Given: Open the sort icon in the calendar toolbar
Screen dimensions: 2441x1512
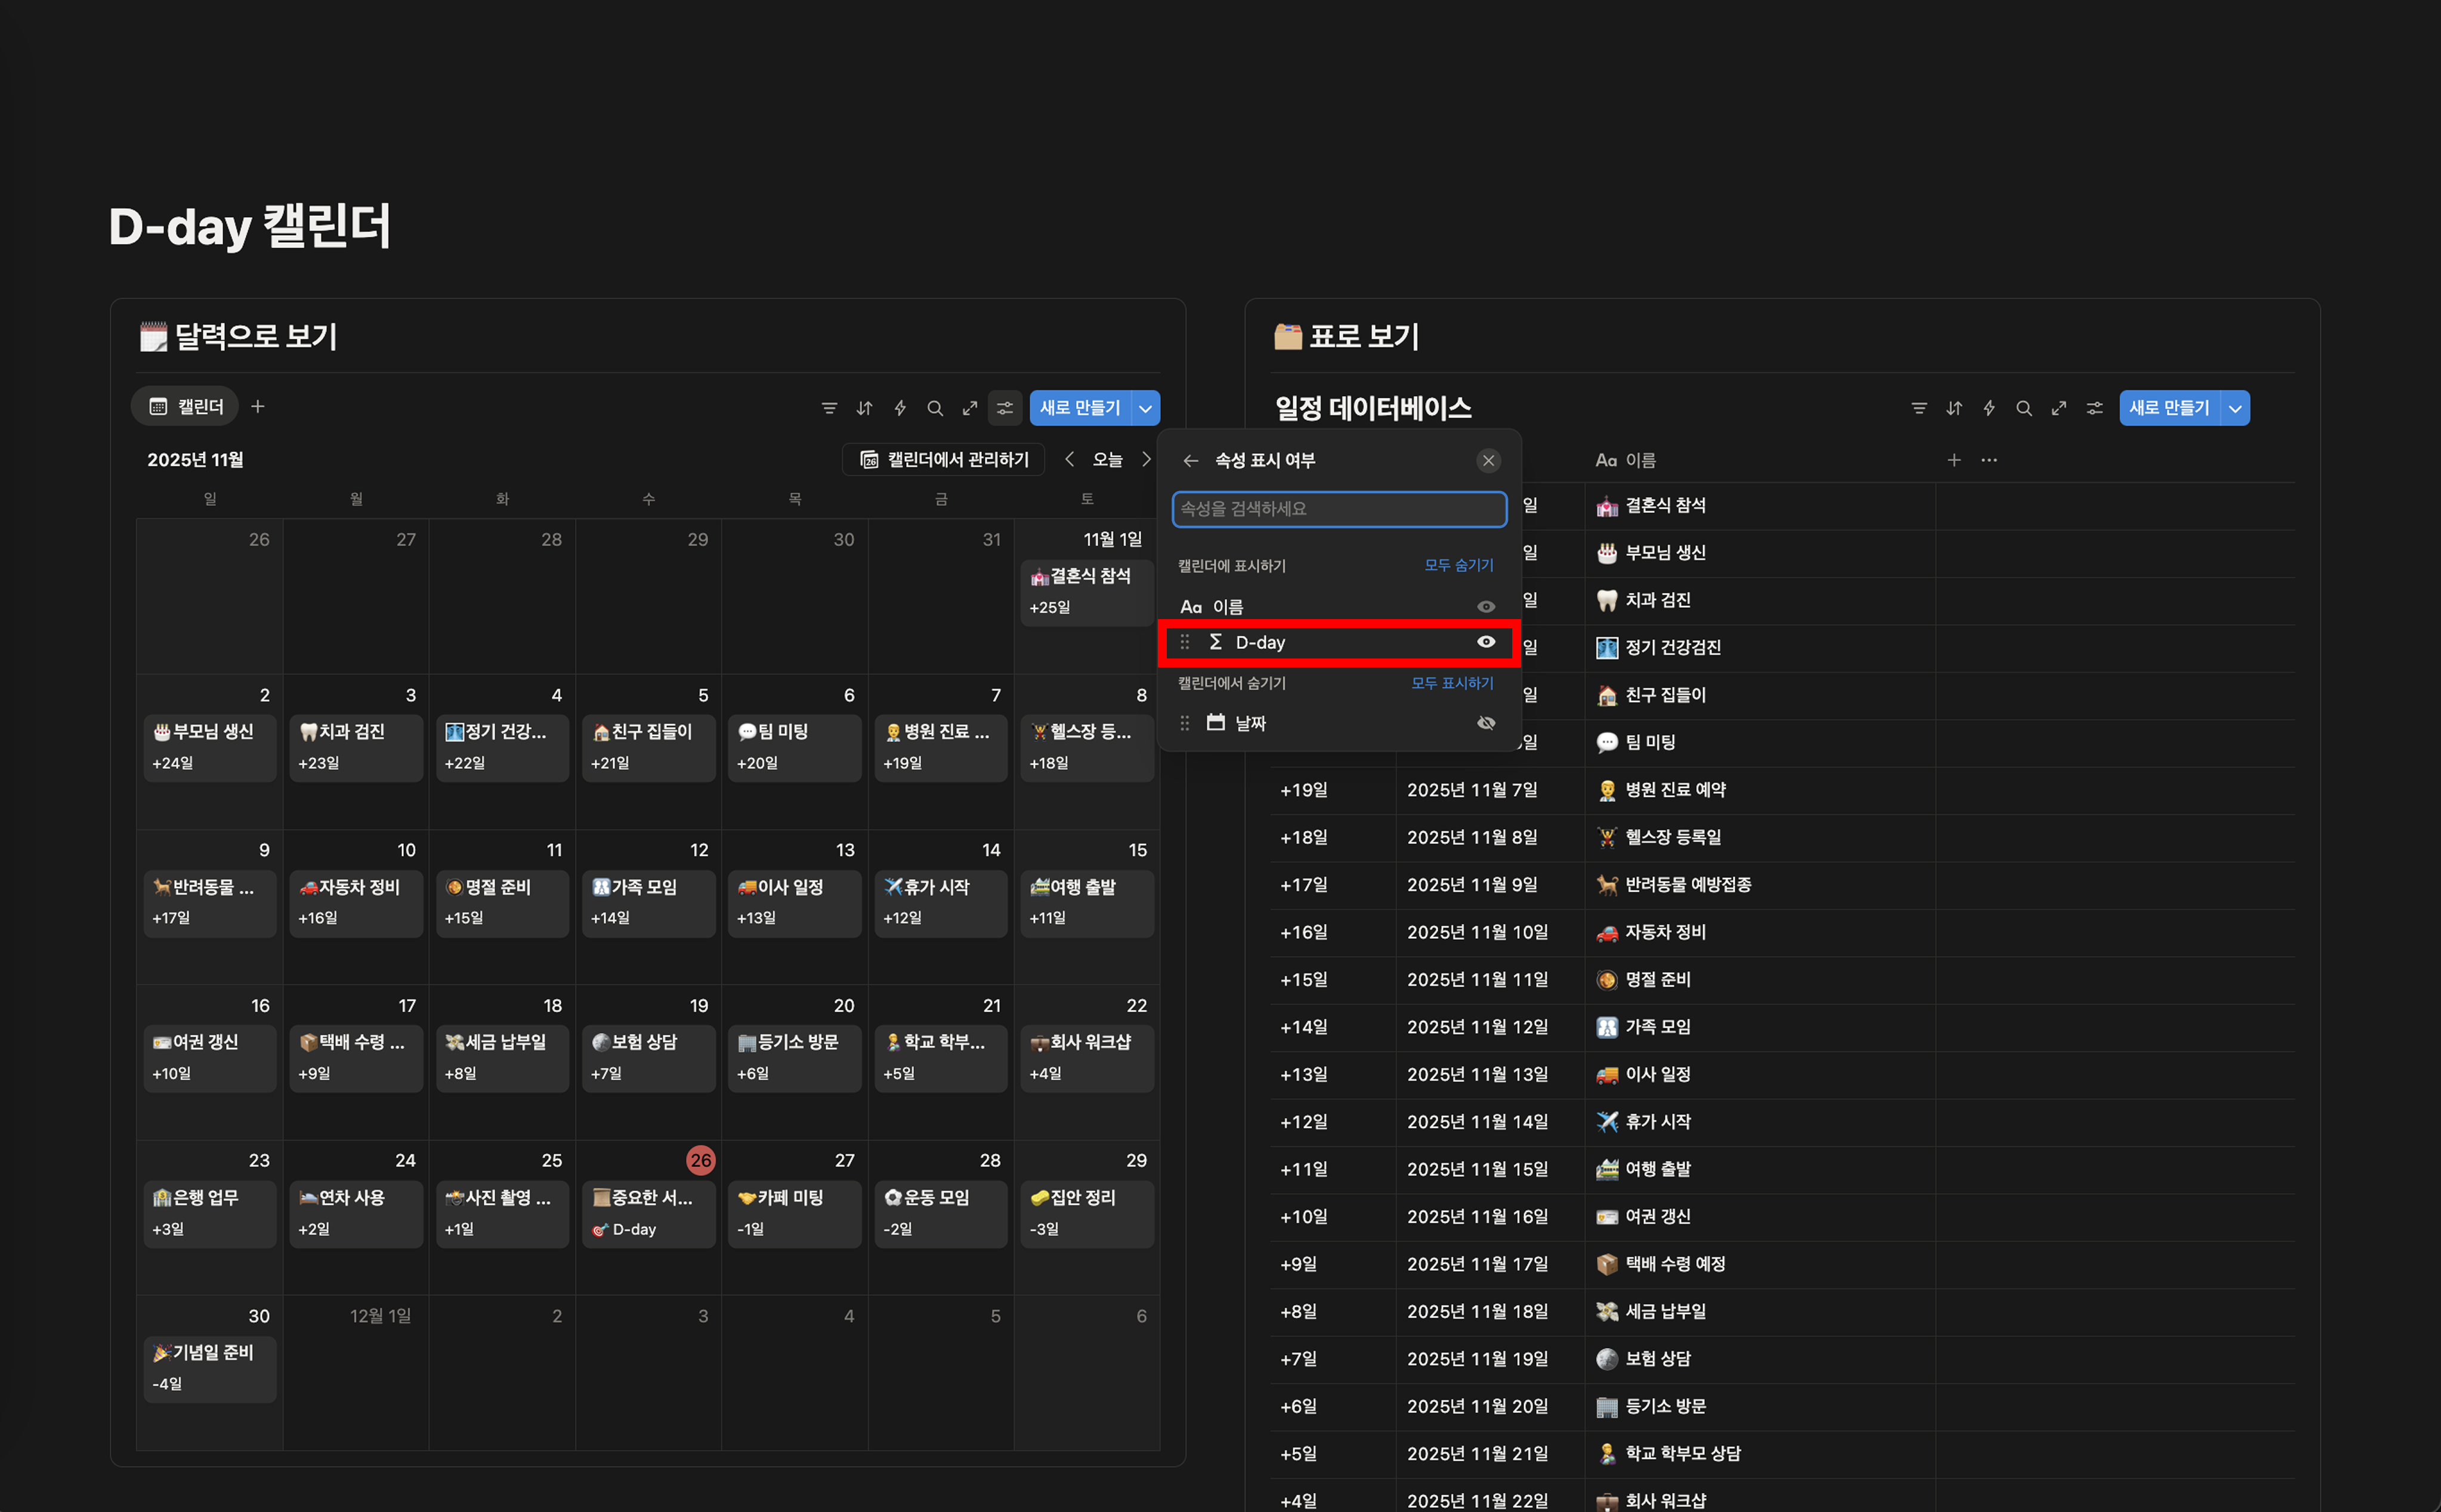Looking at the screenshot, I should (864, 408).
